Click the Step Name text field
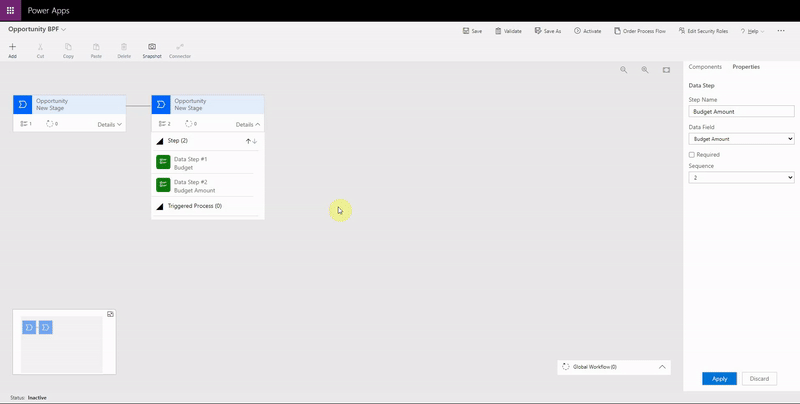Image resolution: width=800 pixels, height=404 pixels. coord(741,112)
